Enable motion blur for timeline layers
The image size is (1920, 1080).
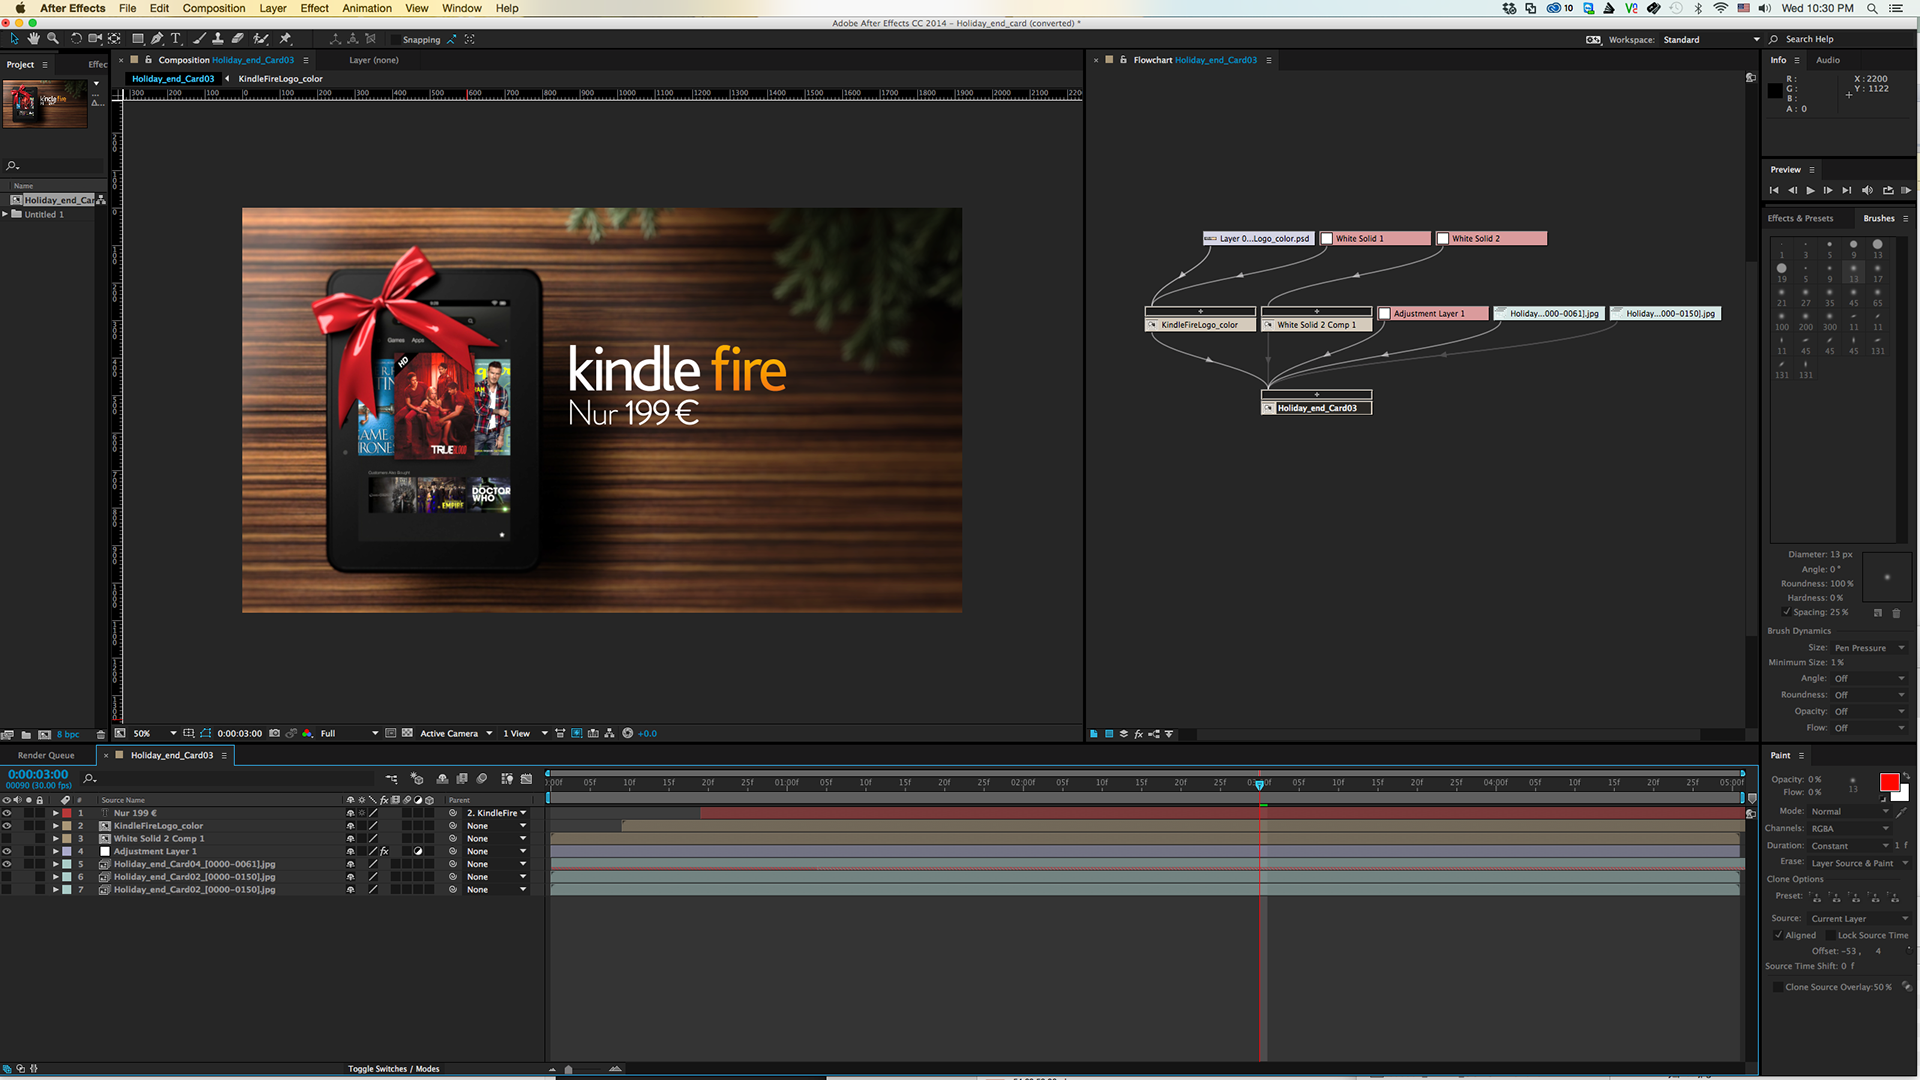pyautogui.click(x=482, y=778)
